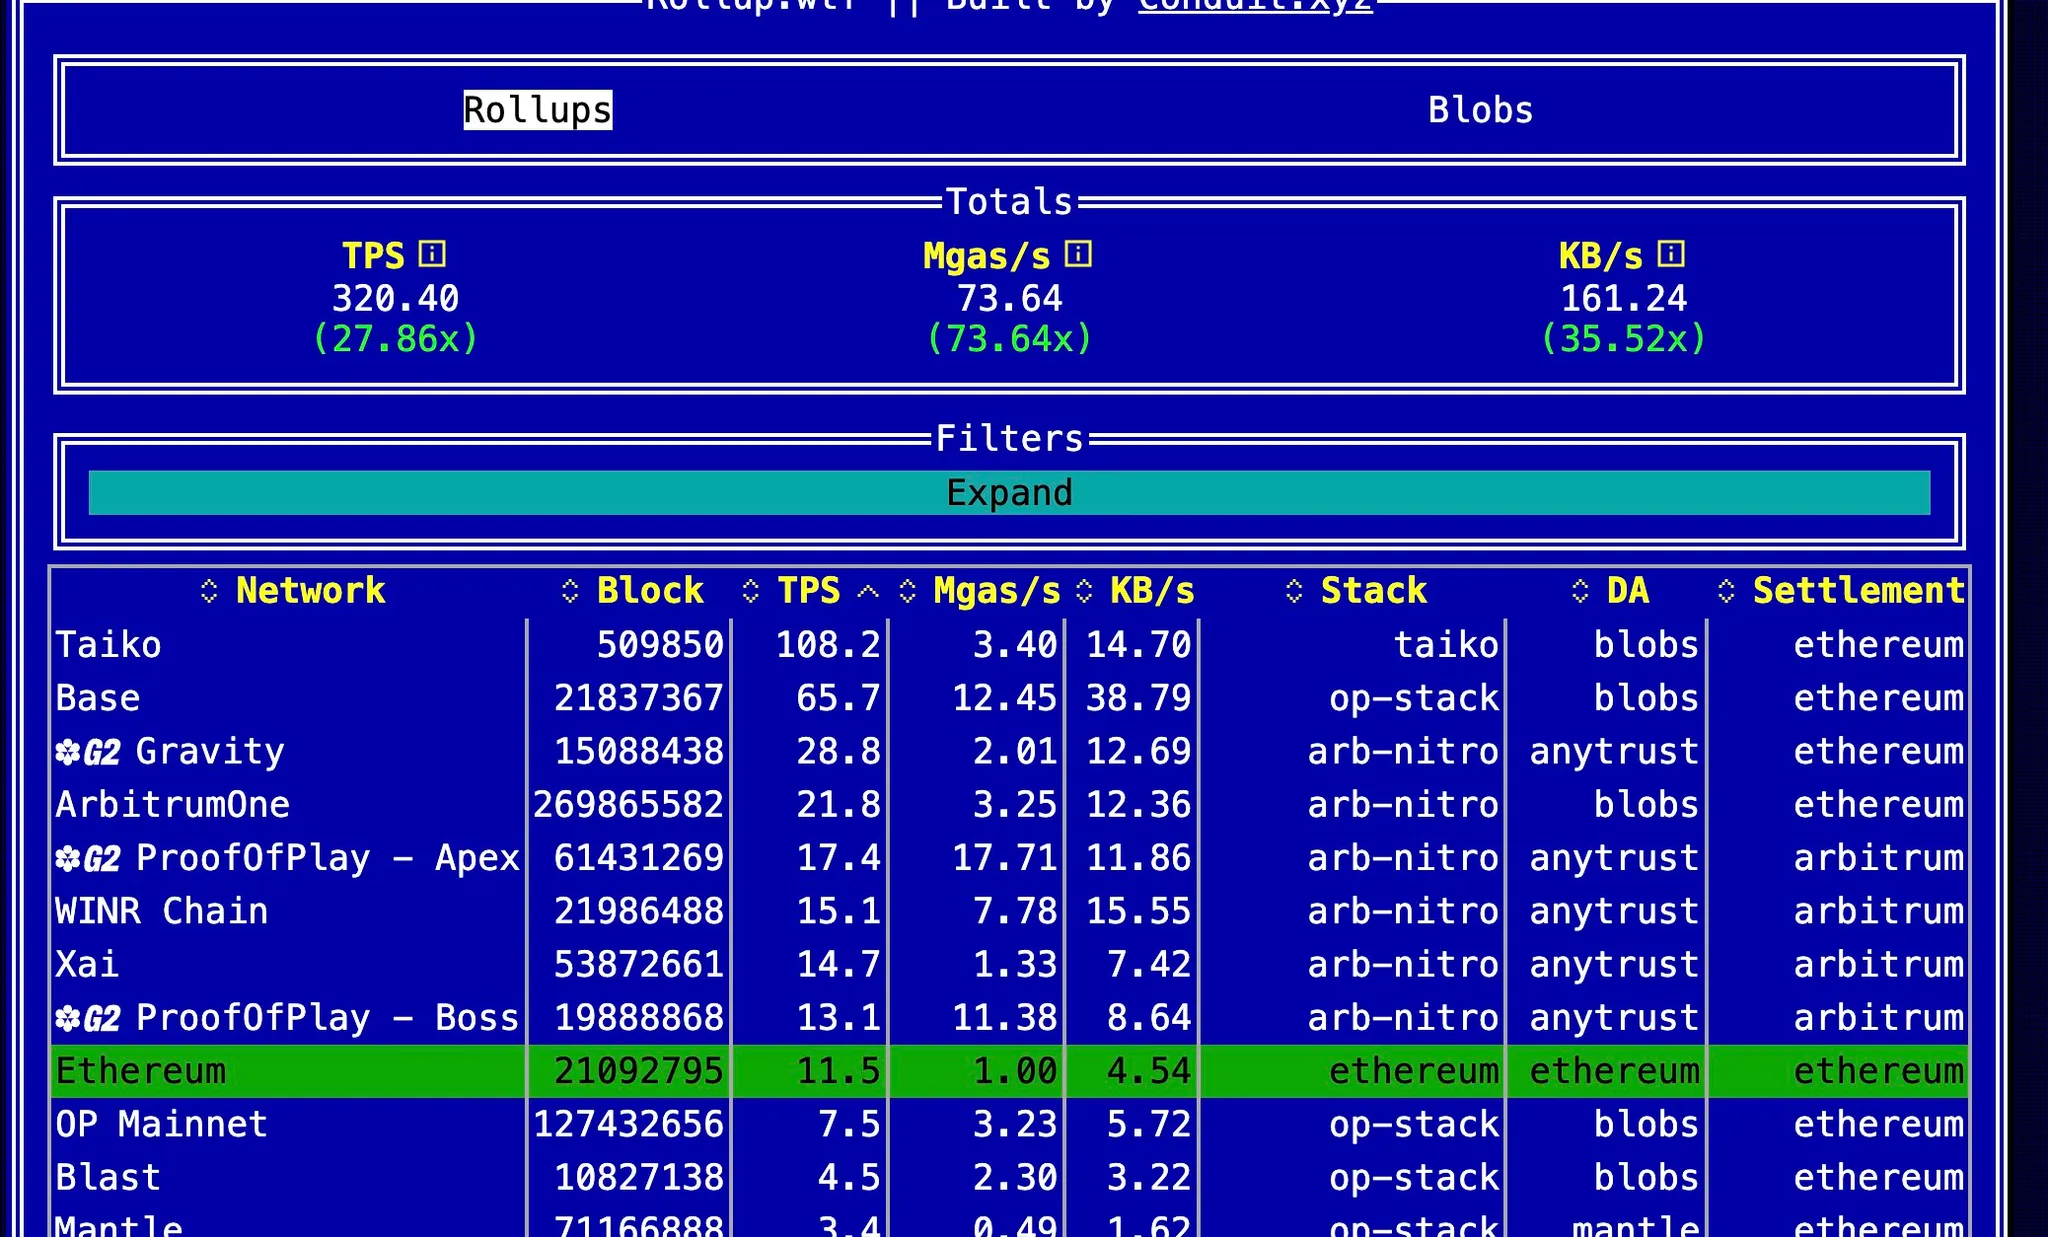
Task: Click total Mgas/s value 73.64
Action: coord(1009,298)
